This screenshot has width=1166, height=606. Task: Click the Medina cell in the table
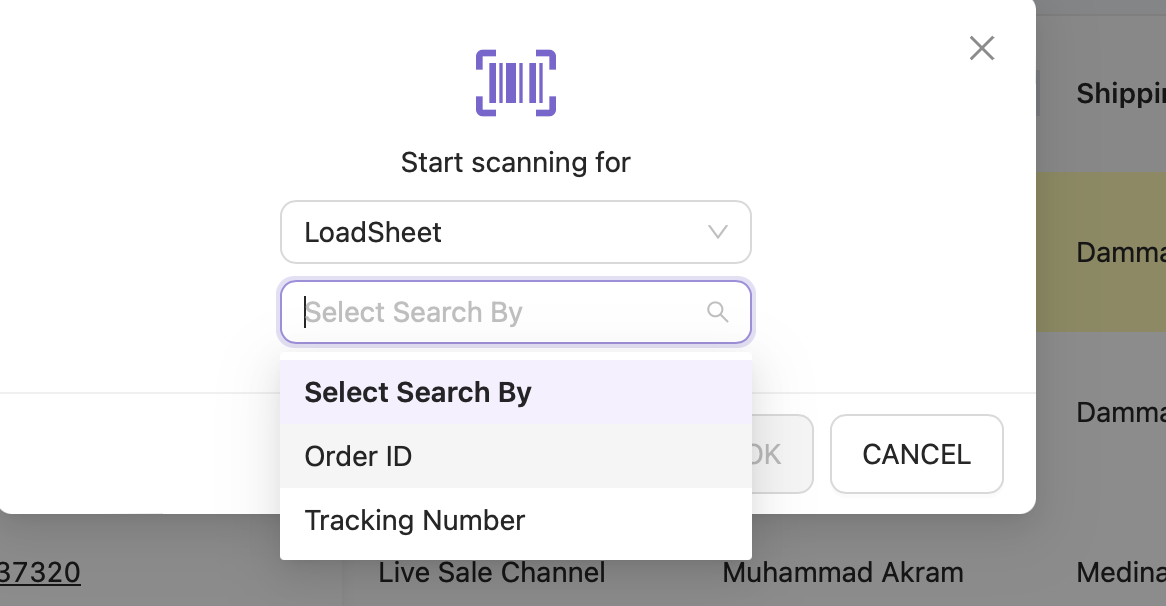(1121, 573)
